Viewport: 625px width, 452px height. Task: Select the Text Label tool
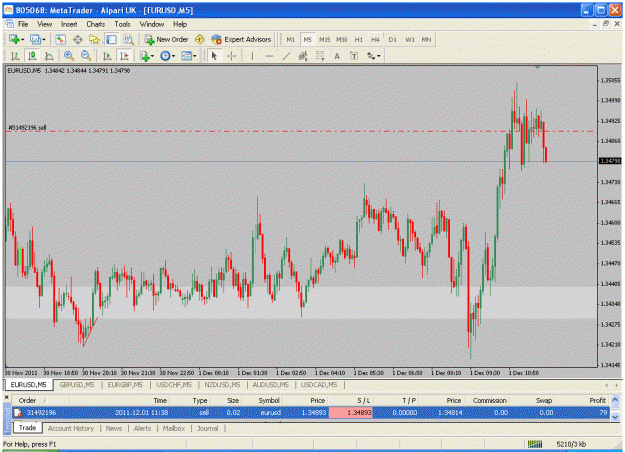tap(354, 56)
